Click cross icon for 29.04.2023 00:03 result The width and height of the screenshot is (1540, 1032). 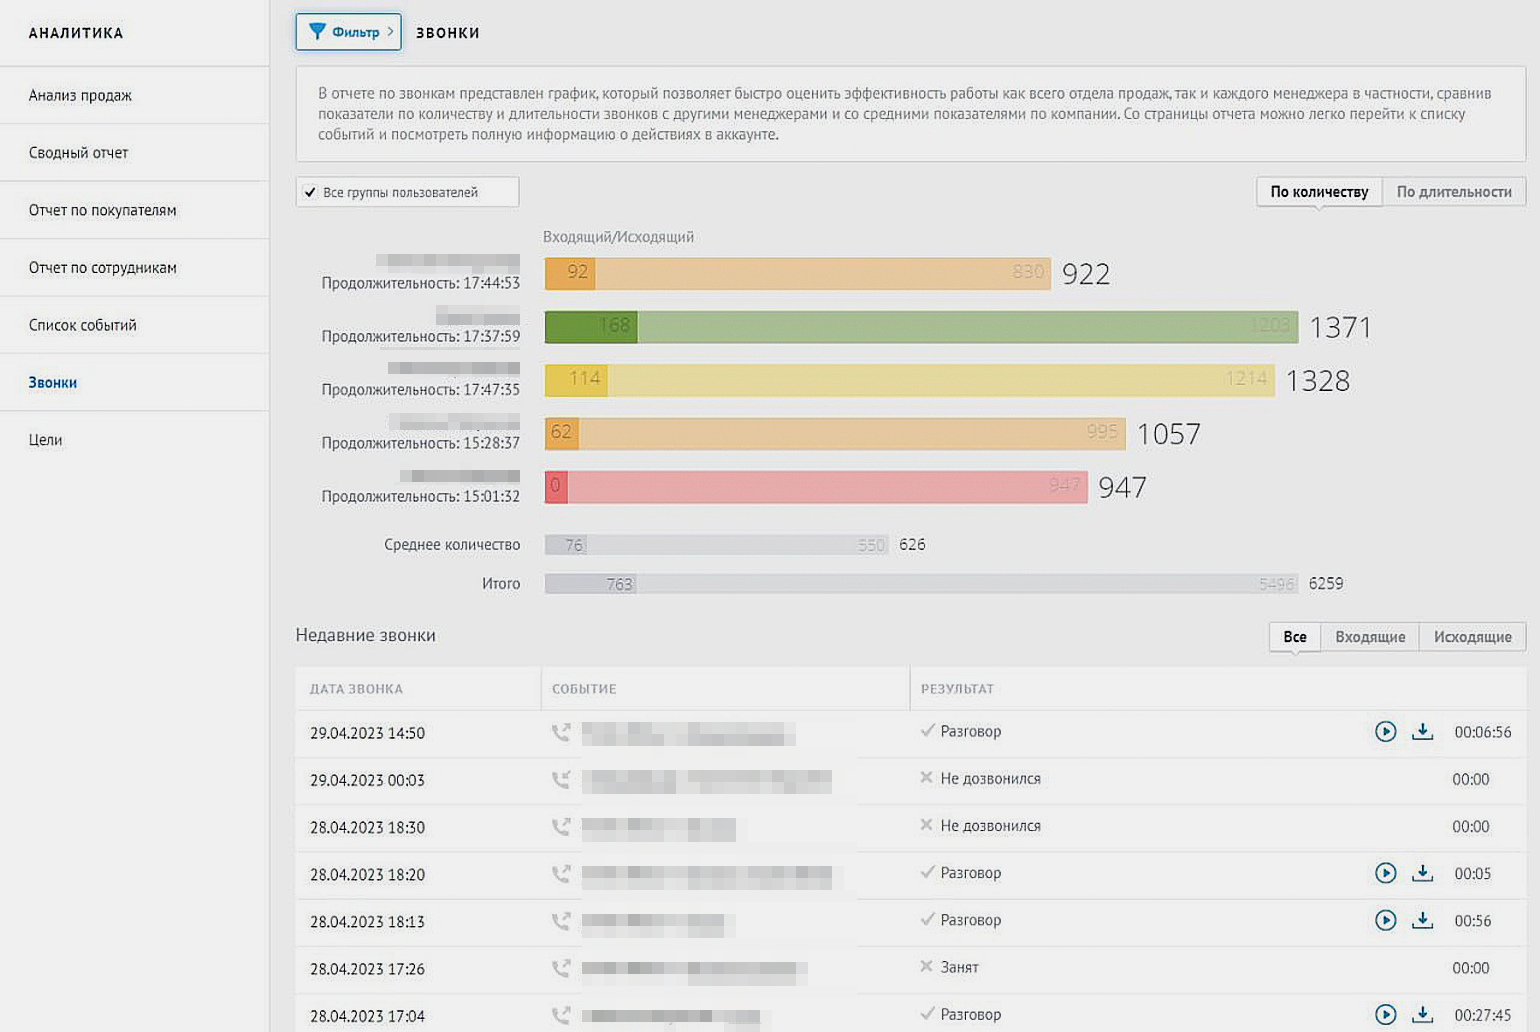tap(926, 778)
